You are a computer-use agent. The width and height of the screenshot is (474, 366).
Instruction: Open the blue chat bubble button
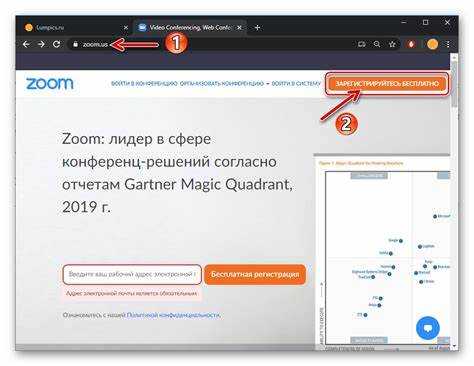coord(428,328)
